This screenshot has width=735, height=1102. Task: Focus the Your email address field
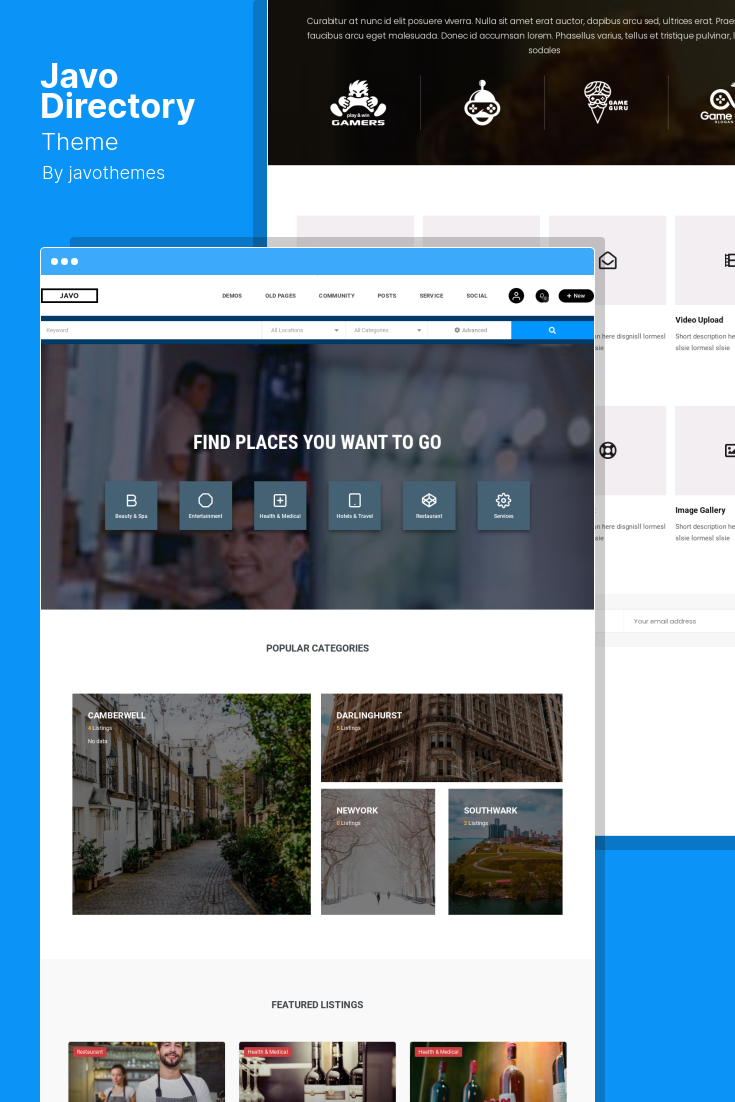pos(679,621)
